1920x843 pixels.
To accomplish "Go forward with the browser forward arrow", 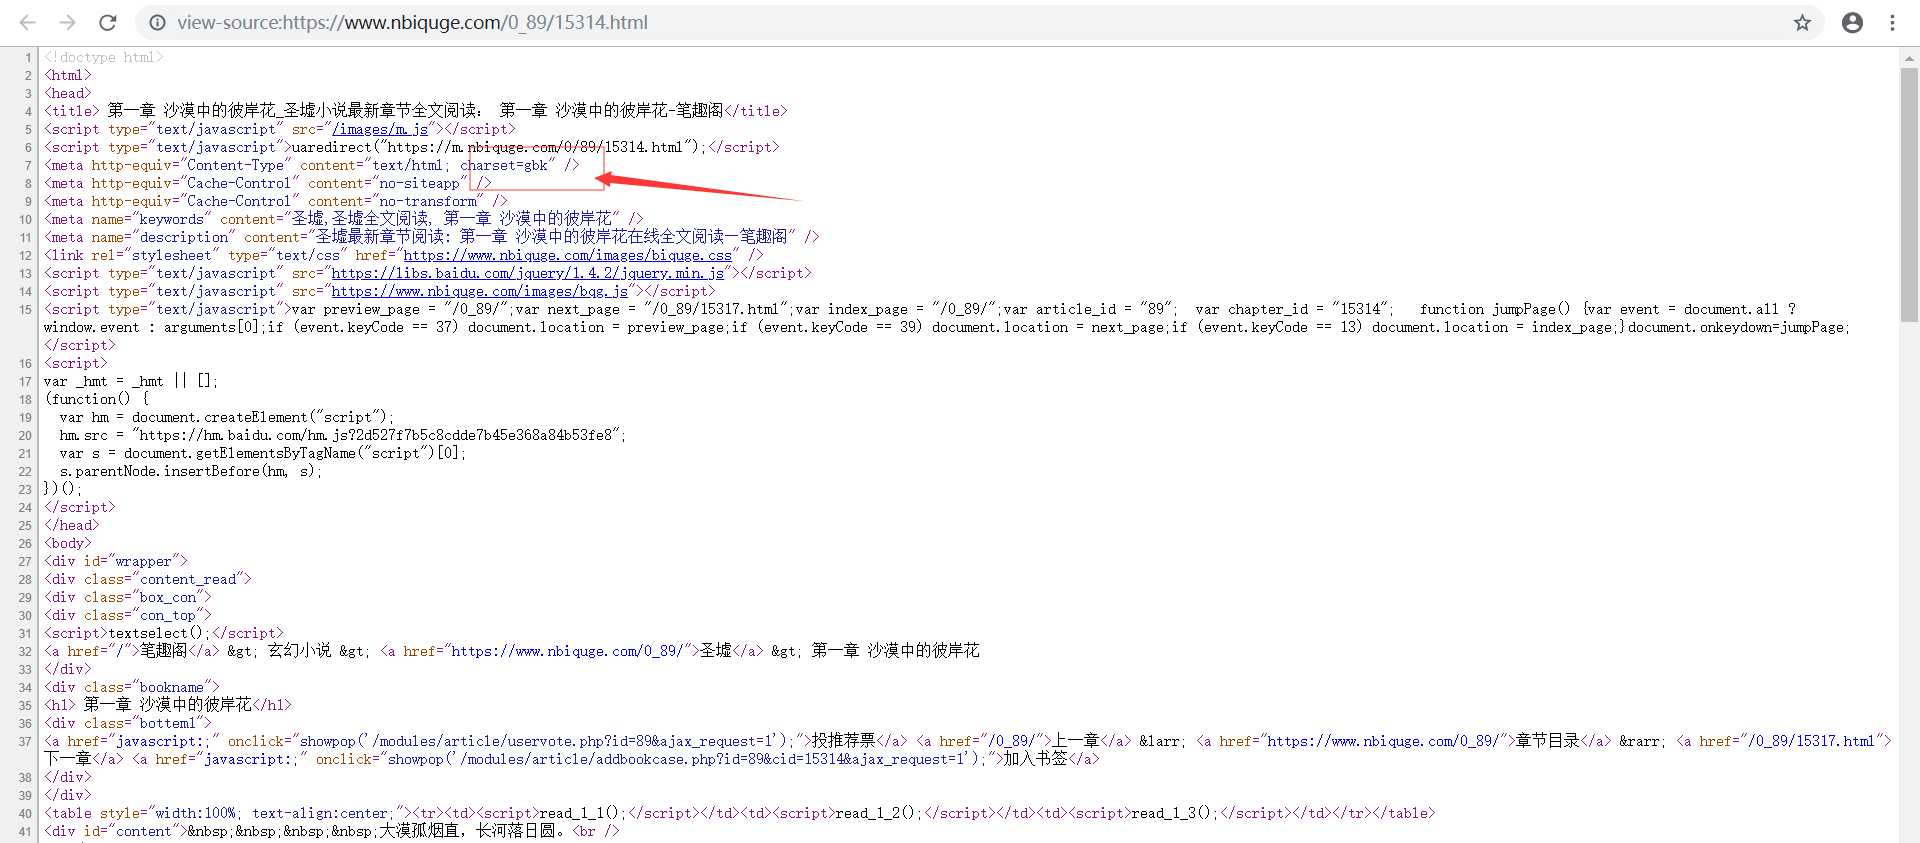I will click(x=67, y=22).
